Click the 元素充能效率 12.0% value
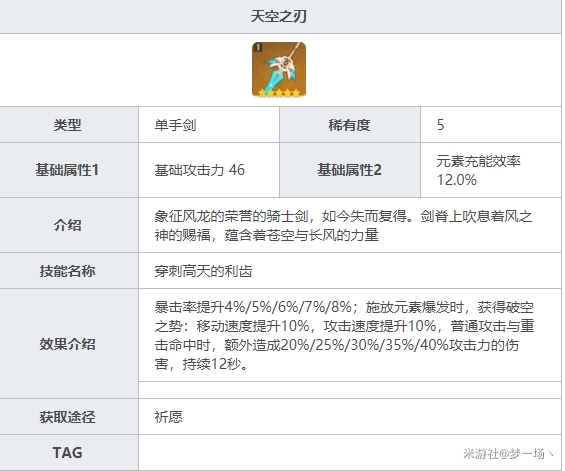565x471 pixels. (478, 170)
